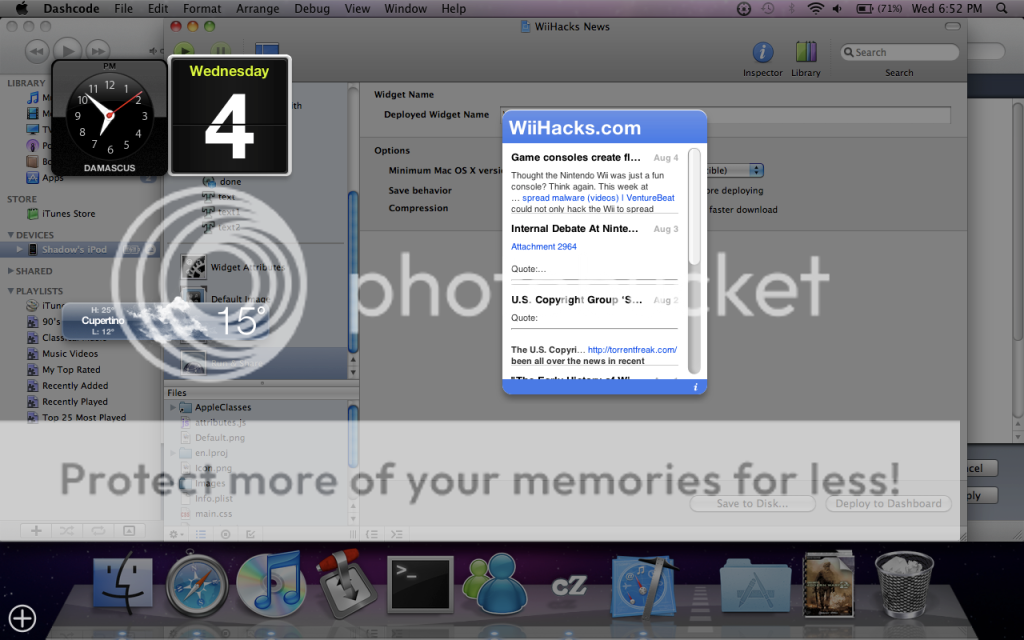The width and height of the screenshot is (1024, 640).
Task: Click the right arrow-list icon in bottom bar
Action: pyautogui.click(x=396, y=534)
